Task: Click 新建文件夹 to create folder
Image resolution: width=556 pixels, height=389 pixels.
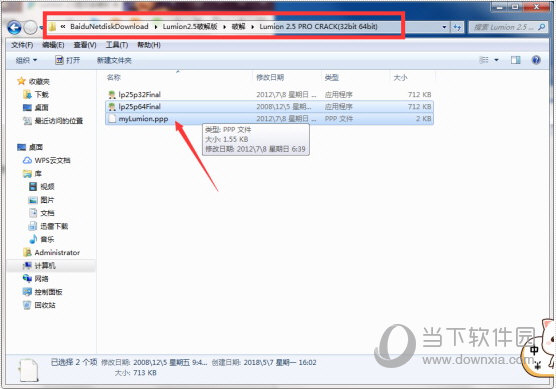Action: [x=114, y=60]
